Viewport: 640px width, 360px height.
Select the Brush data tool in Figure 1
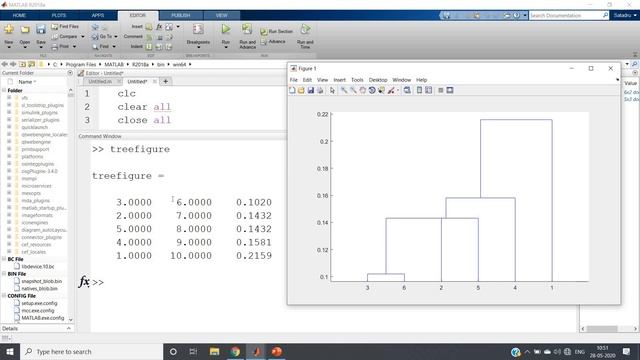[391, 90]
